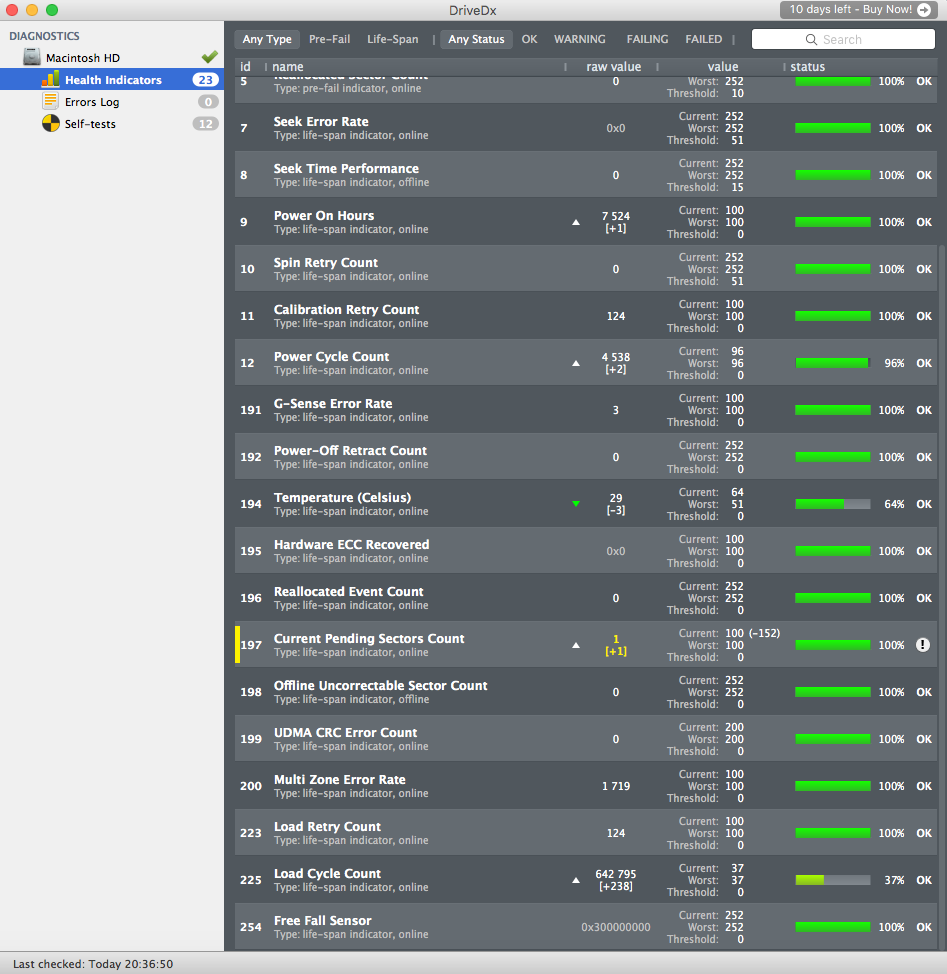This screenshot has height=974, width=947.
Task: Click arrow icon in Buy Now button
Action: (x=924, y=9)
